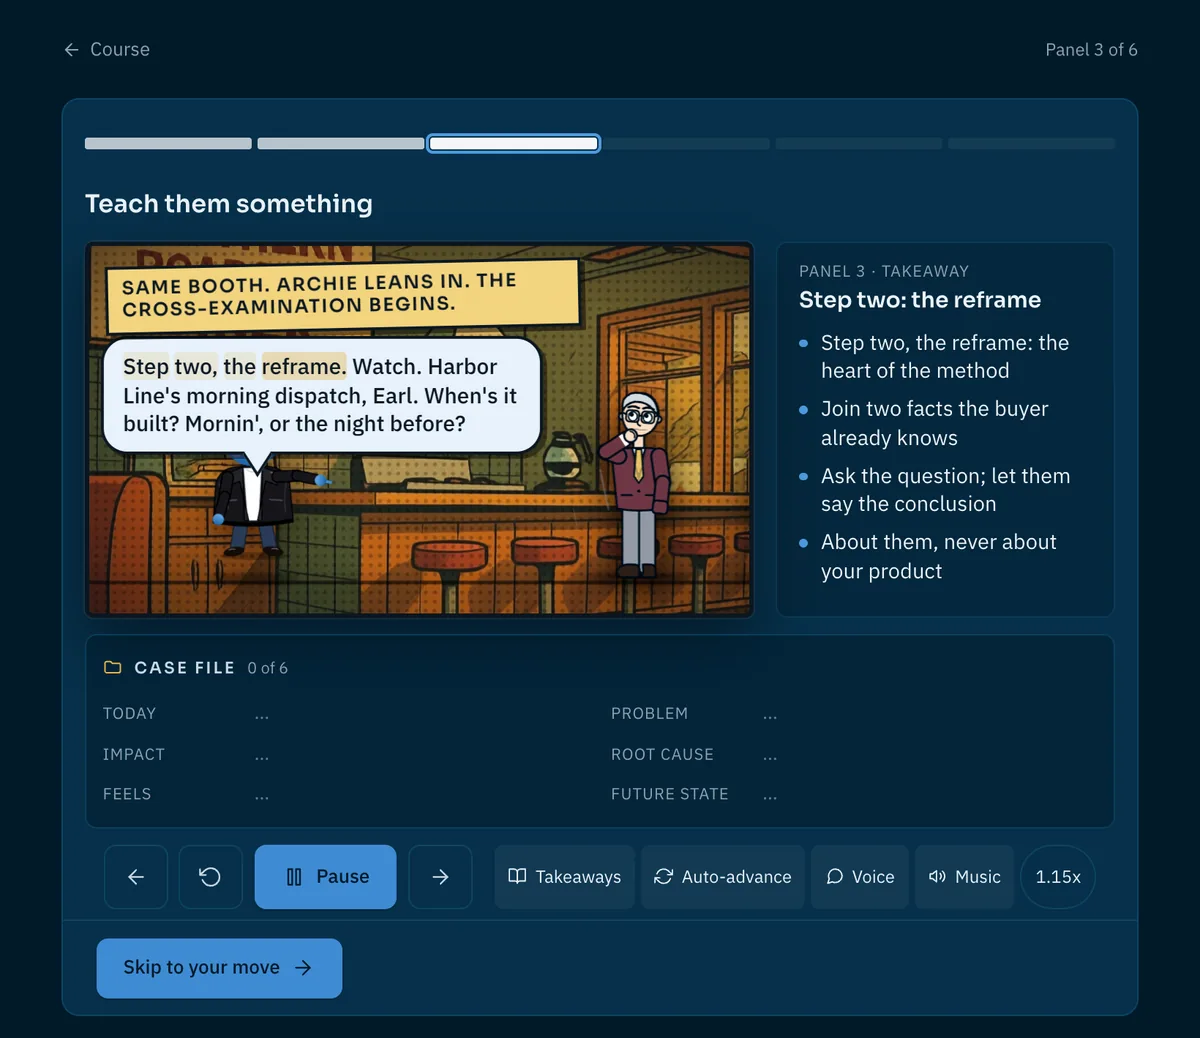The width and height of the screenshot is (1200, 1038).
Task: Click the PROBLEM case file field
Action: pos(854,714)
